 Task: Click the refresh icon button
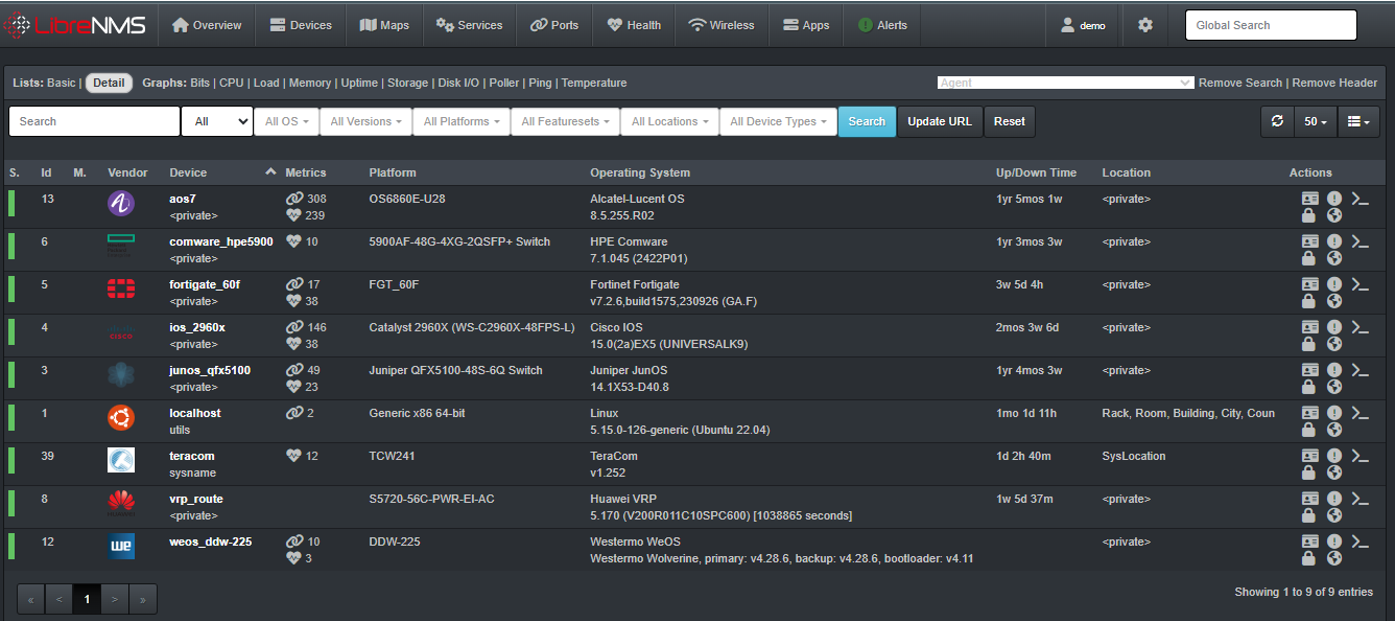pos(1277,121)
